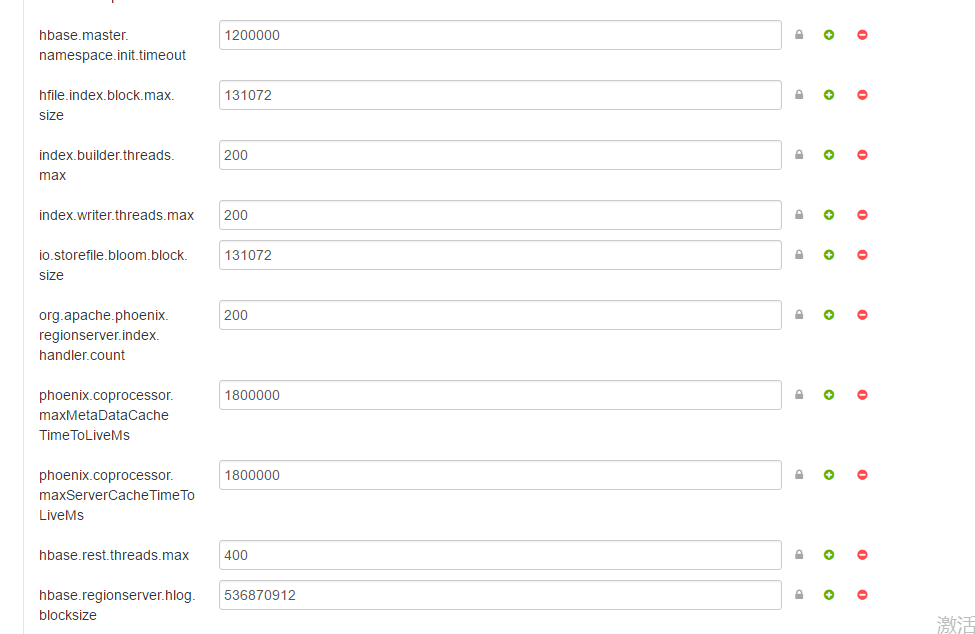Viewport: 975px width, 634px height.
Task: Click lock icon for hbase.master.namespace.init.timeout
Action: [x=799, y=35]
